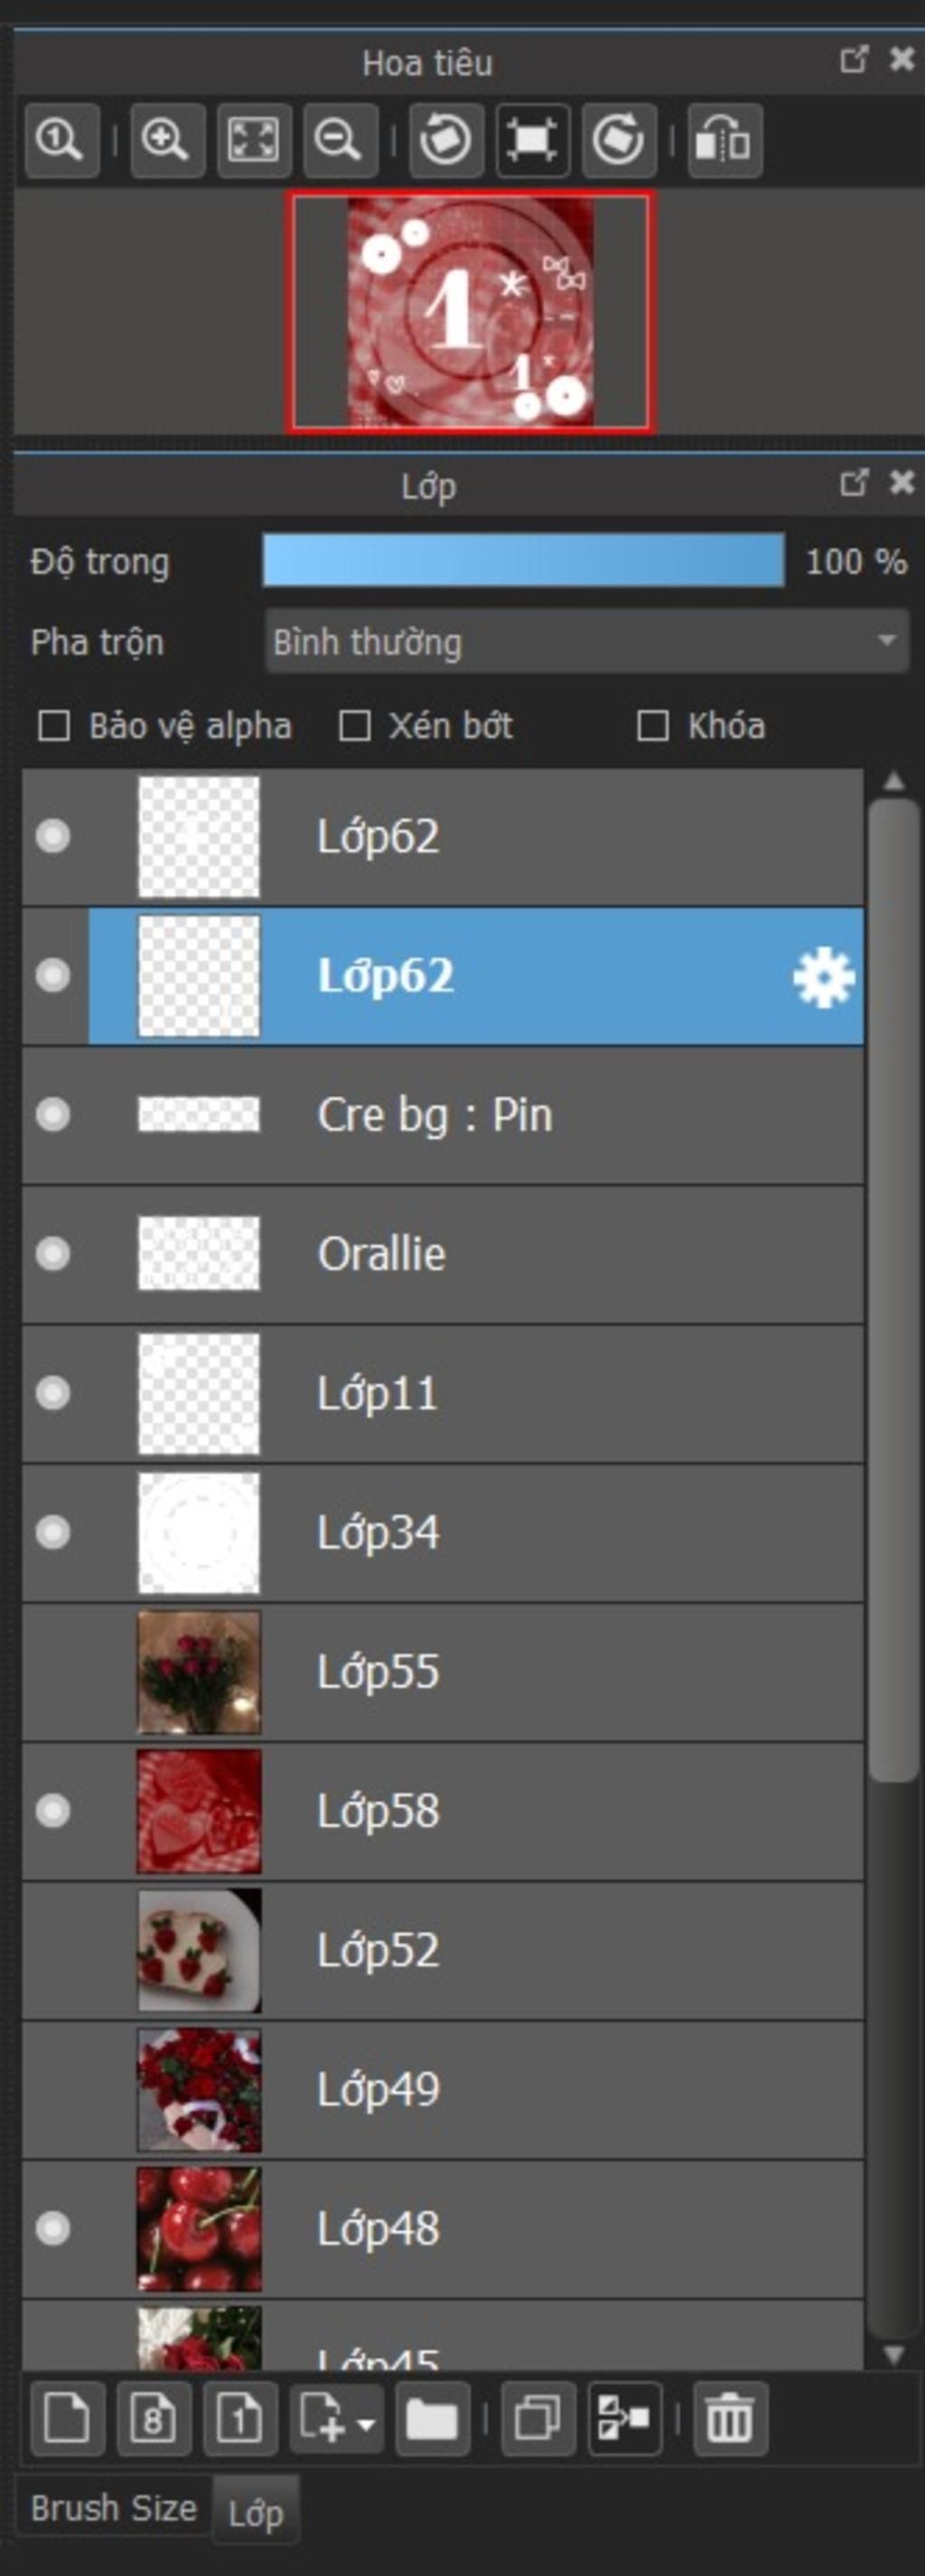Hide the Orallie layer
The image size is (925, 2576).
coord(53,1253)
